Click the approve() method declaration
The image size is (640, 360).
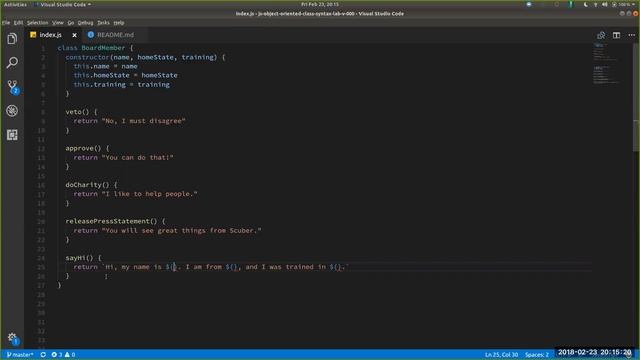click(x=87, y=149)
